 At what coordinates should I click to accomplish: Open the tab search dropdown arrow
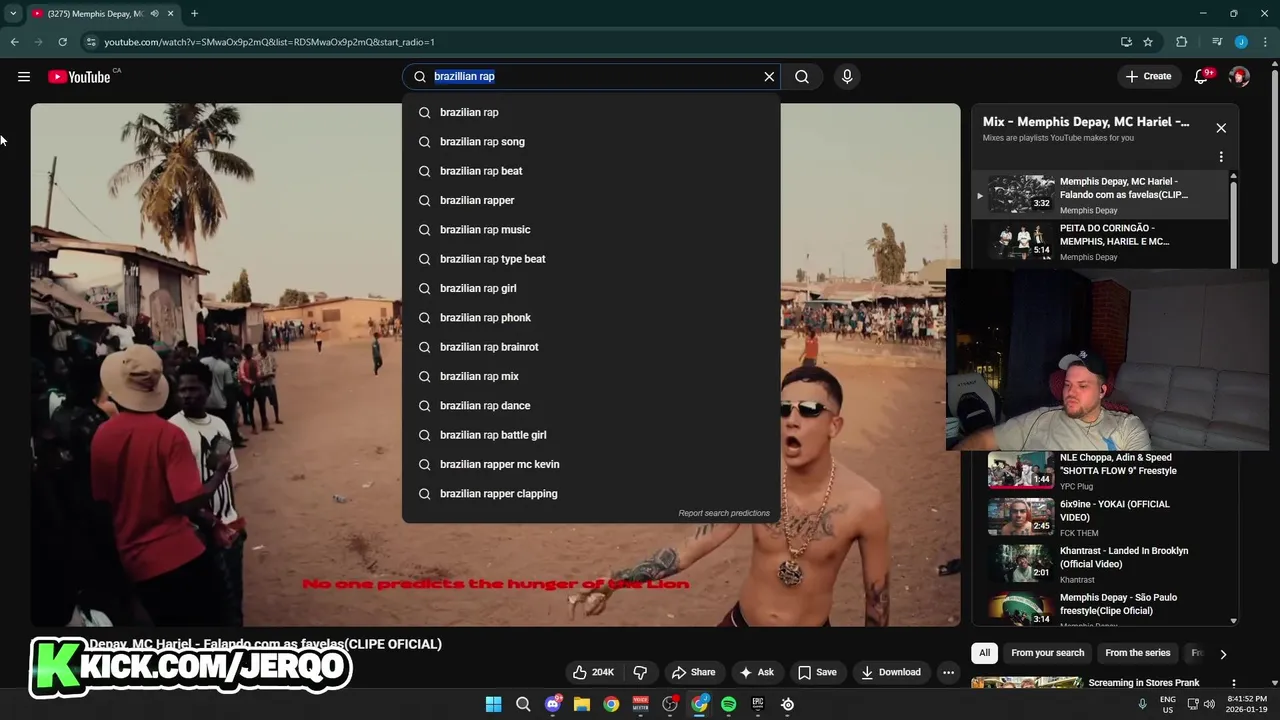(13, 14)
